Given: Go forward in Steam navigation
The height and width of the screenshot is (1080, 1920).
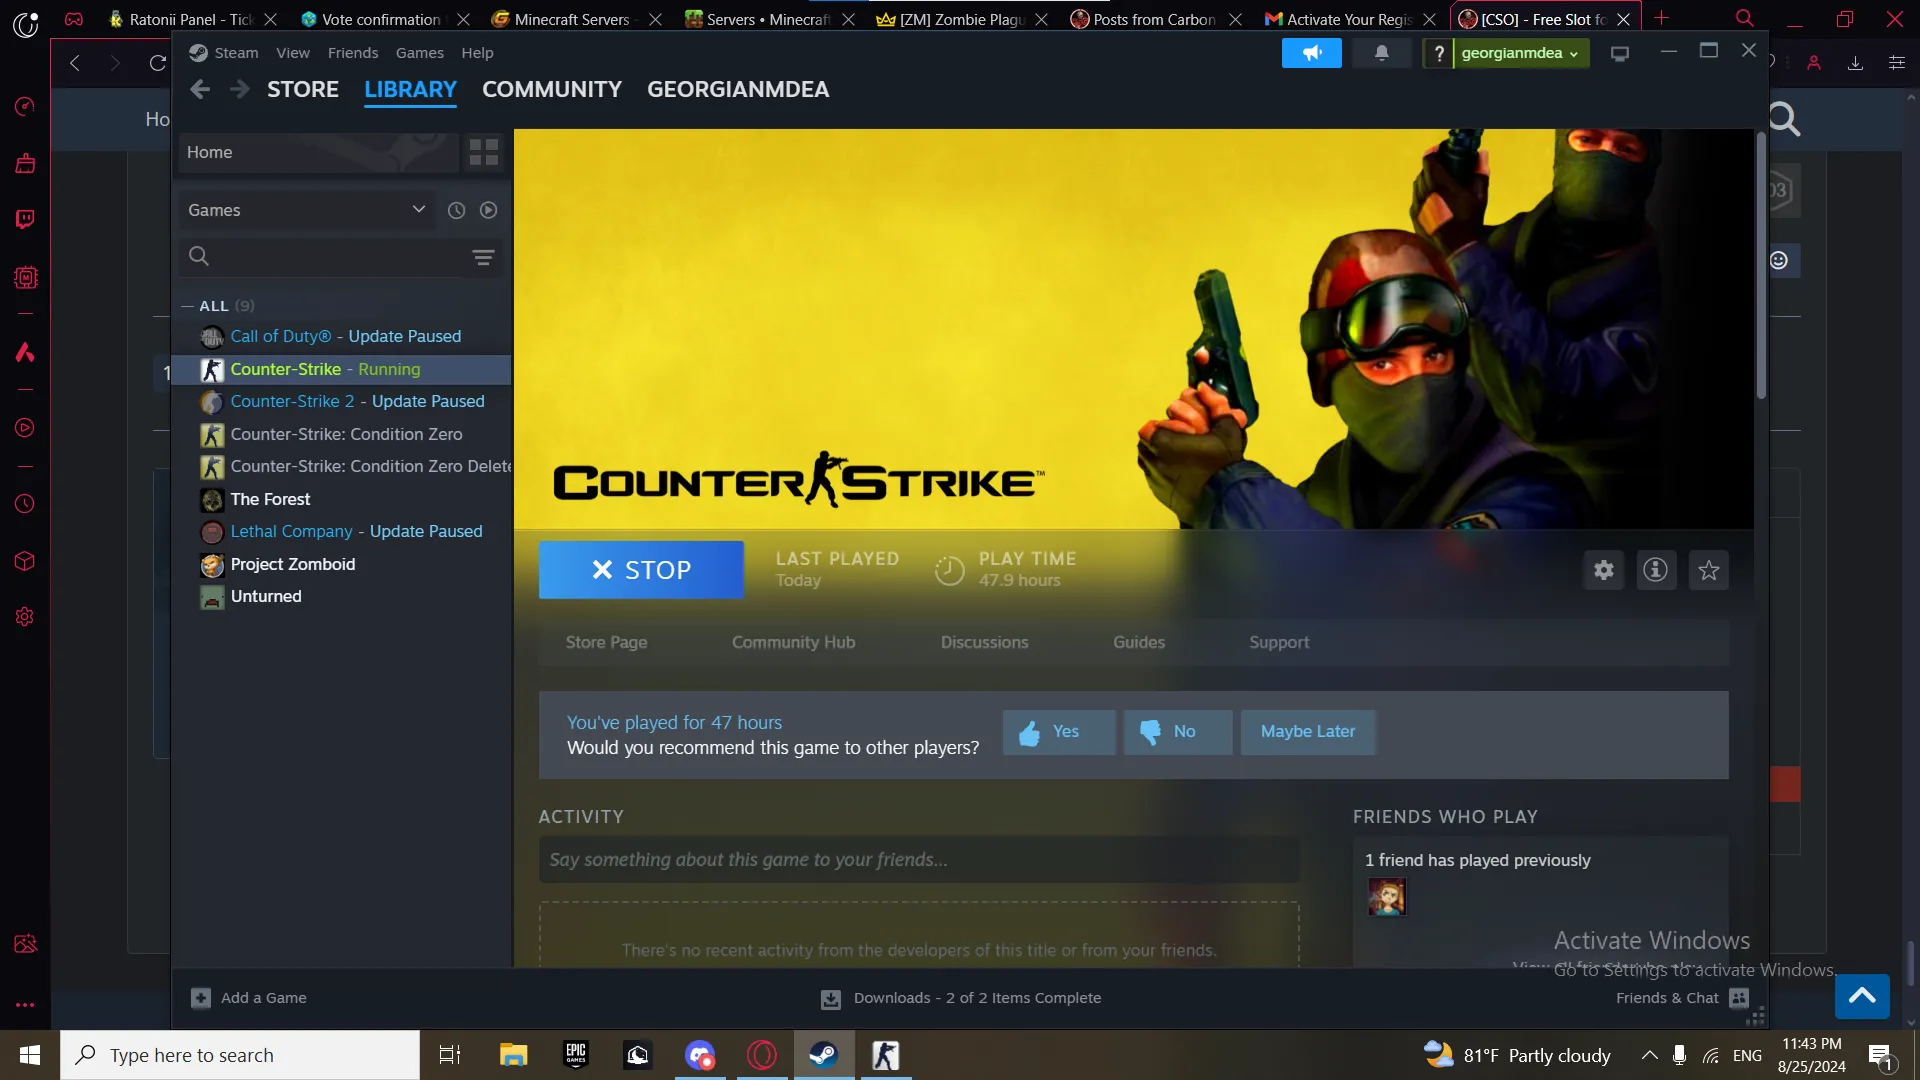Looking at the screenshot, I should tap(239, 90).
